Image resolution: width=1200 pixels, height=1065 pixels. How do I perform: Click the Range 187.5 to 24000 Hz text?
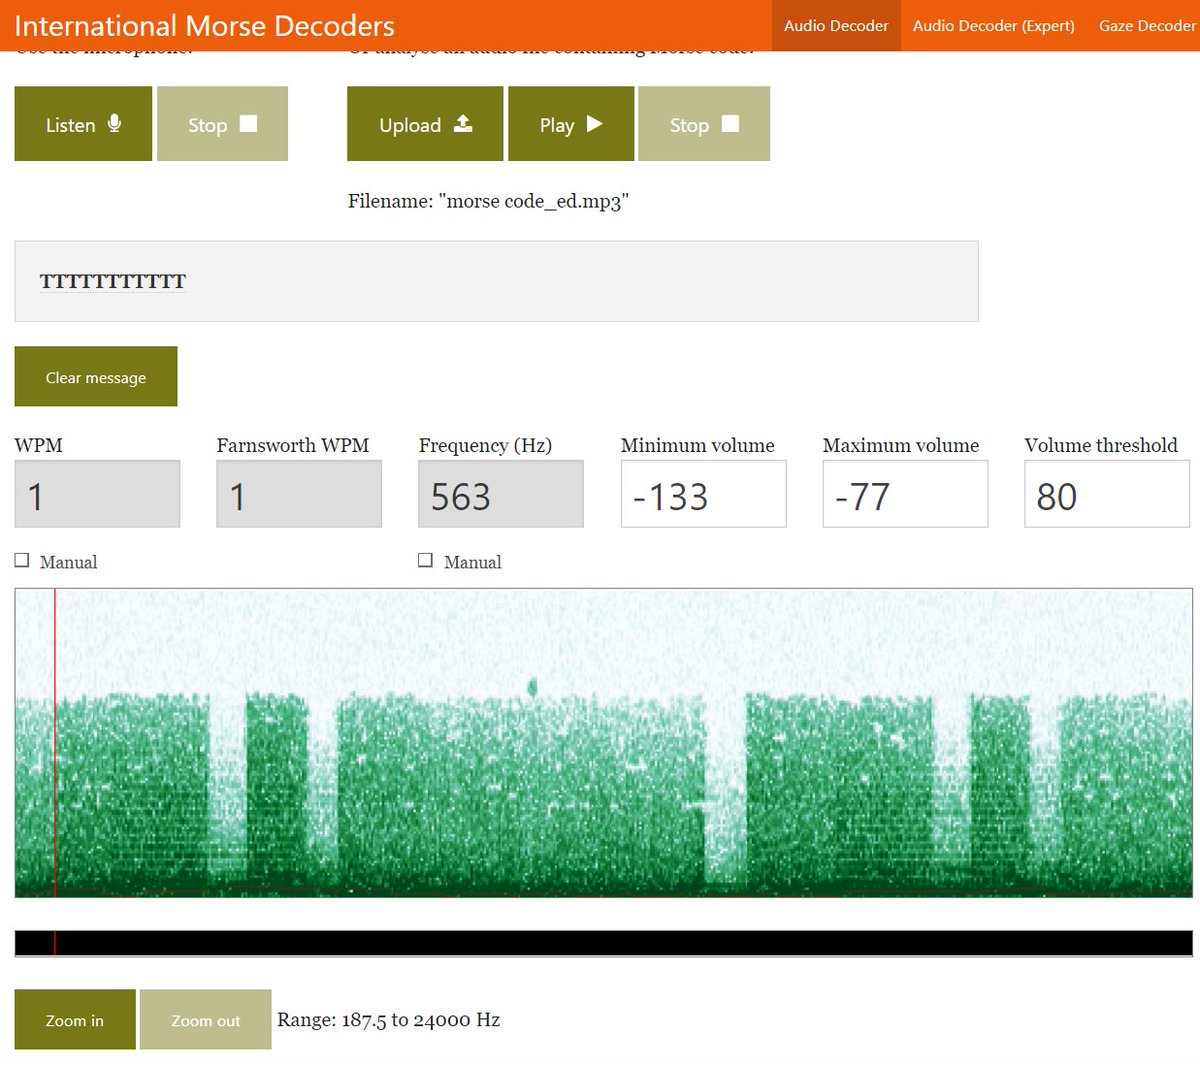point(389,1020)
